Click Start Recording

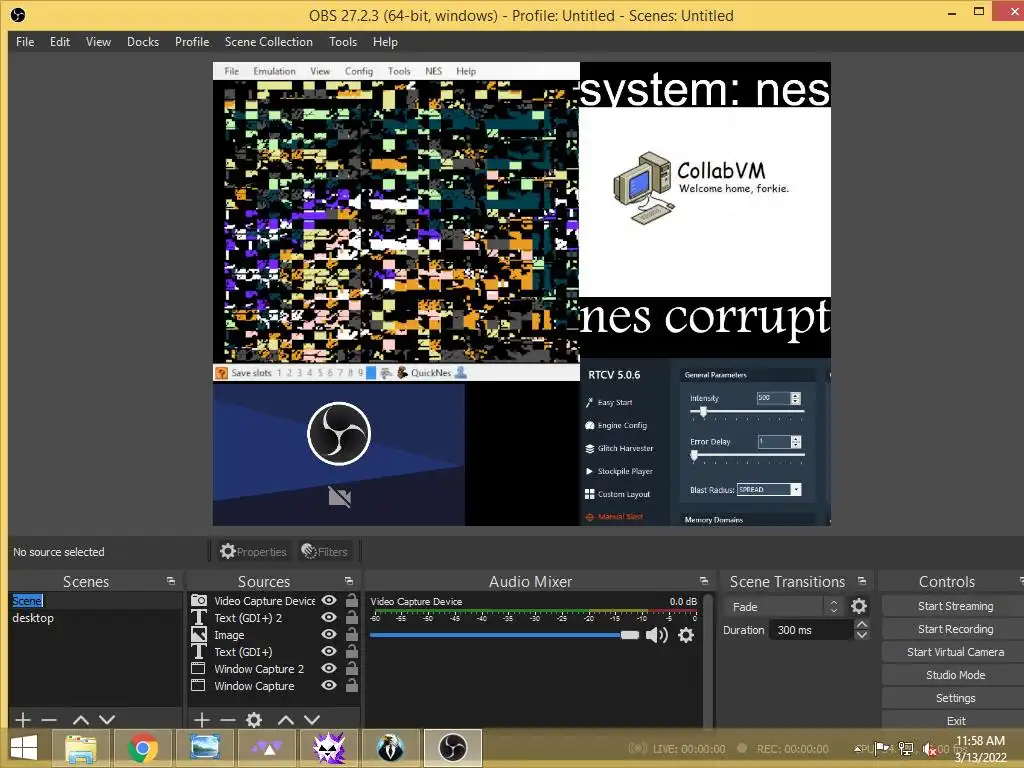tap(955, 629)
